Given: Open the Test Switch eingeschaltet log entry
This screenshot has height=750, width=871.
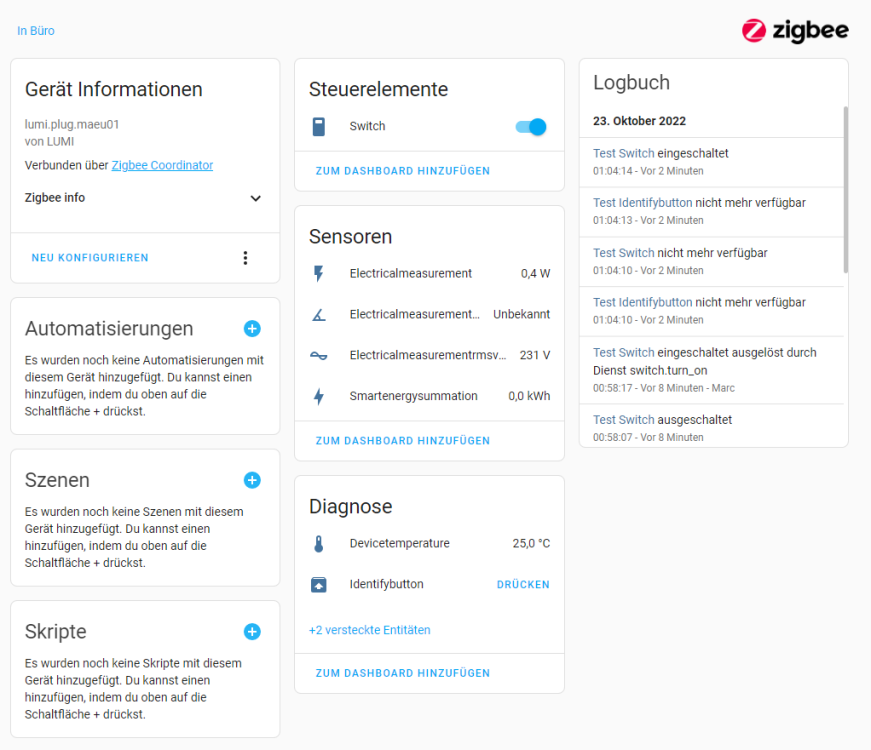Looking at the screenshot, I should tap(660, 153).
